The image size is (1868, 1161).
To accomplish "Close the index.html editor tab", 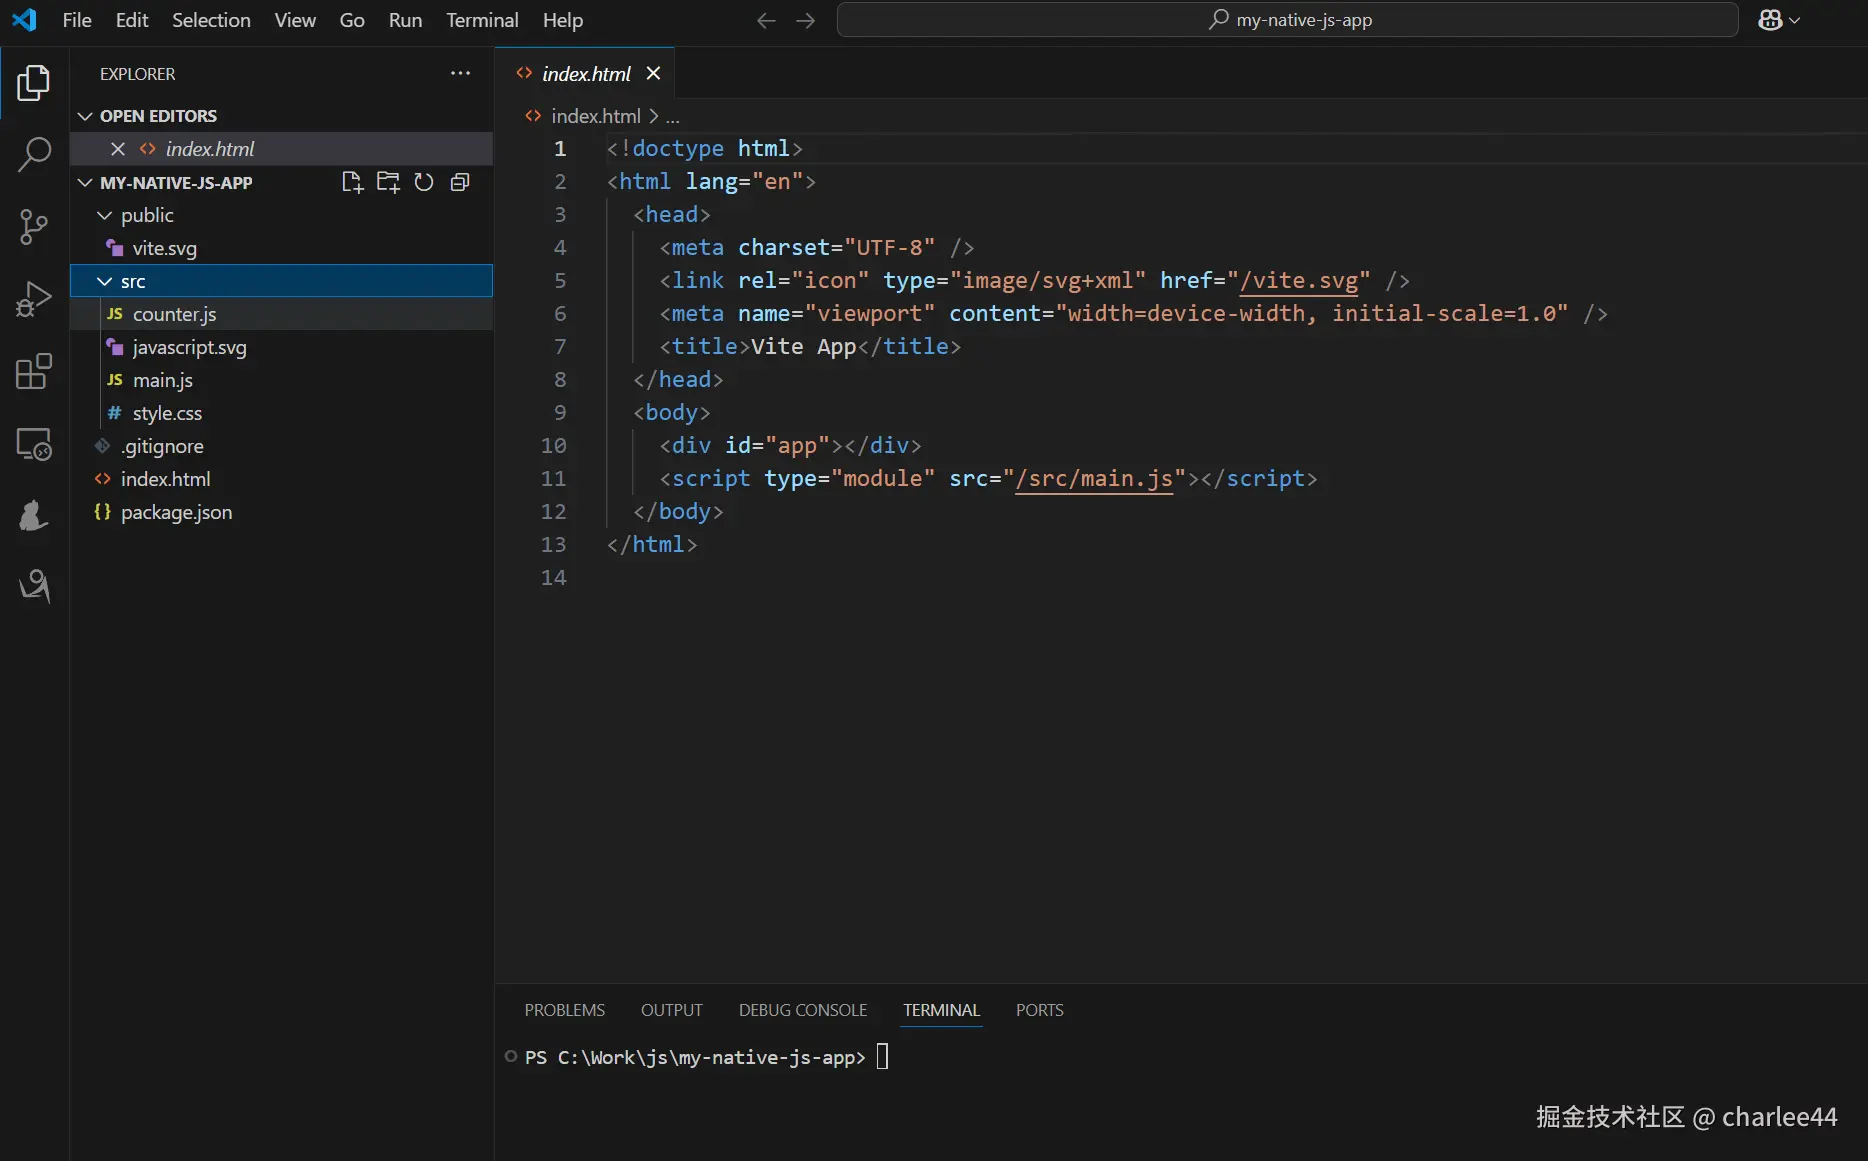I will coord(653,73).
